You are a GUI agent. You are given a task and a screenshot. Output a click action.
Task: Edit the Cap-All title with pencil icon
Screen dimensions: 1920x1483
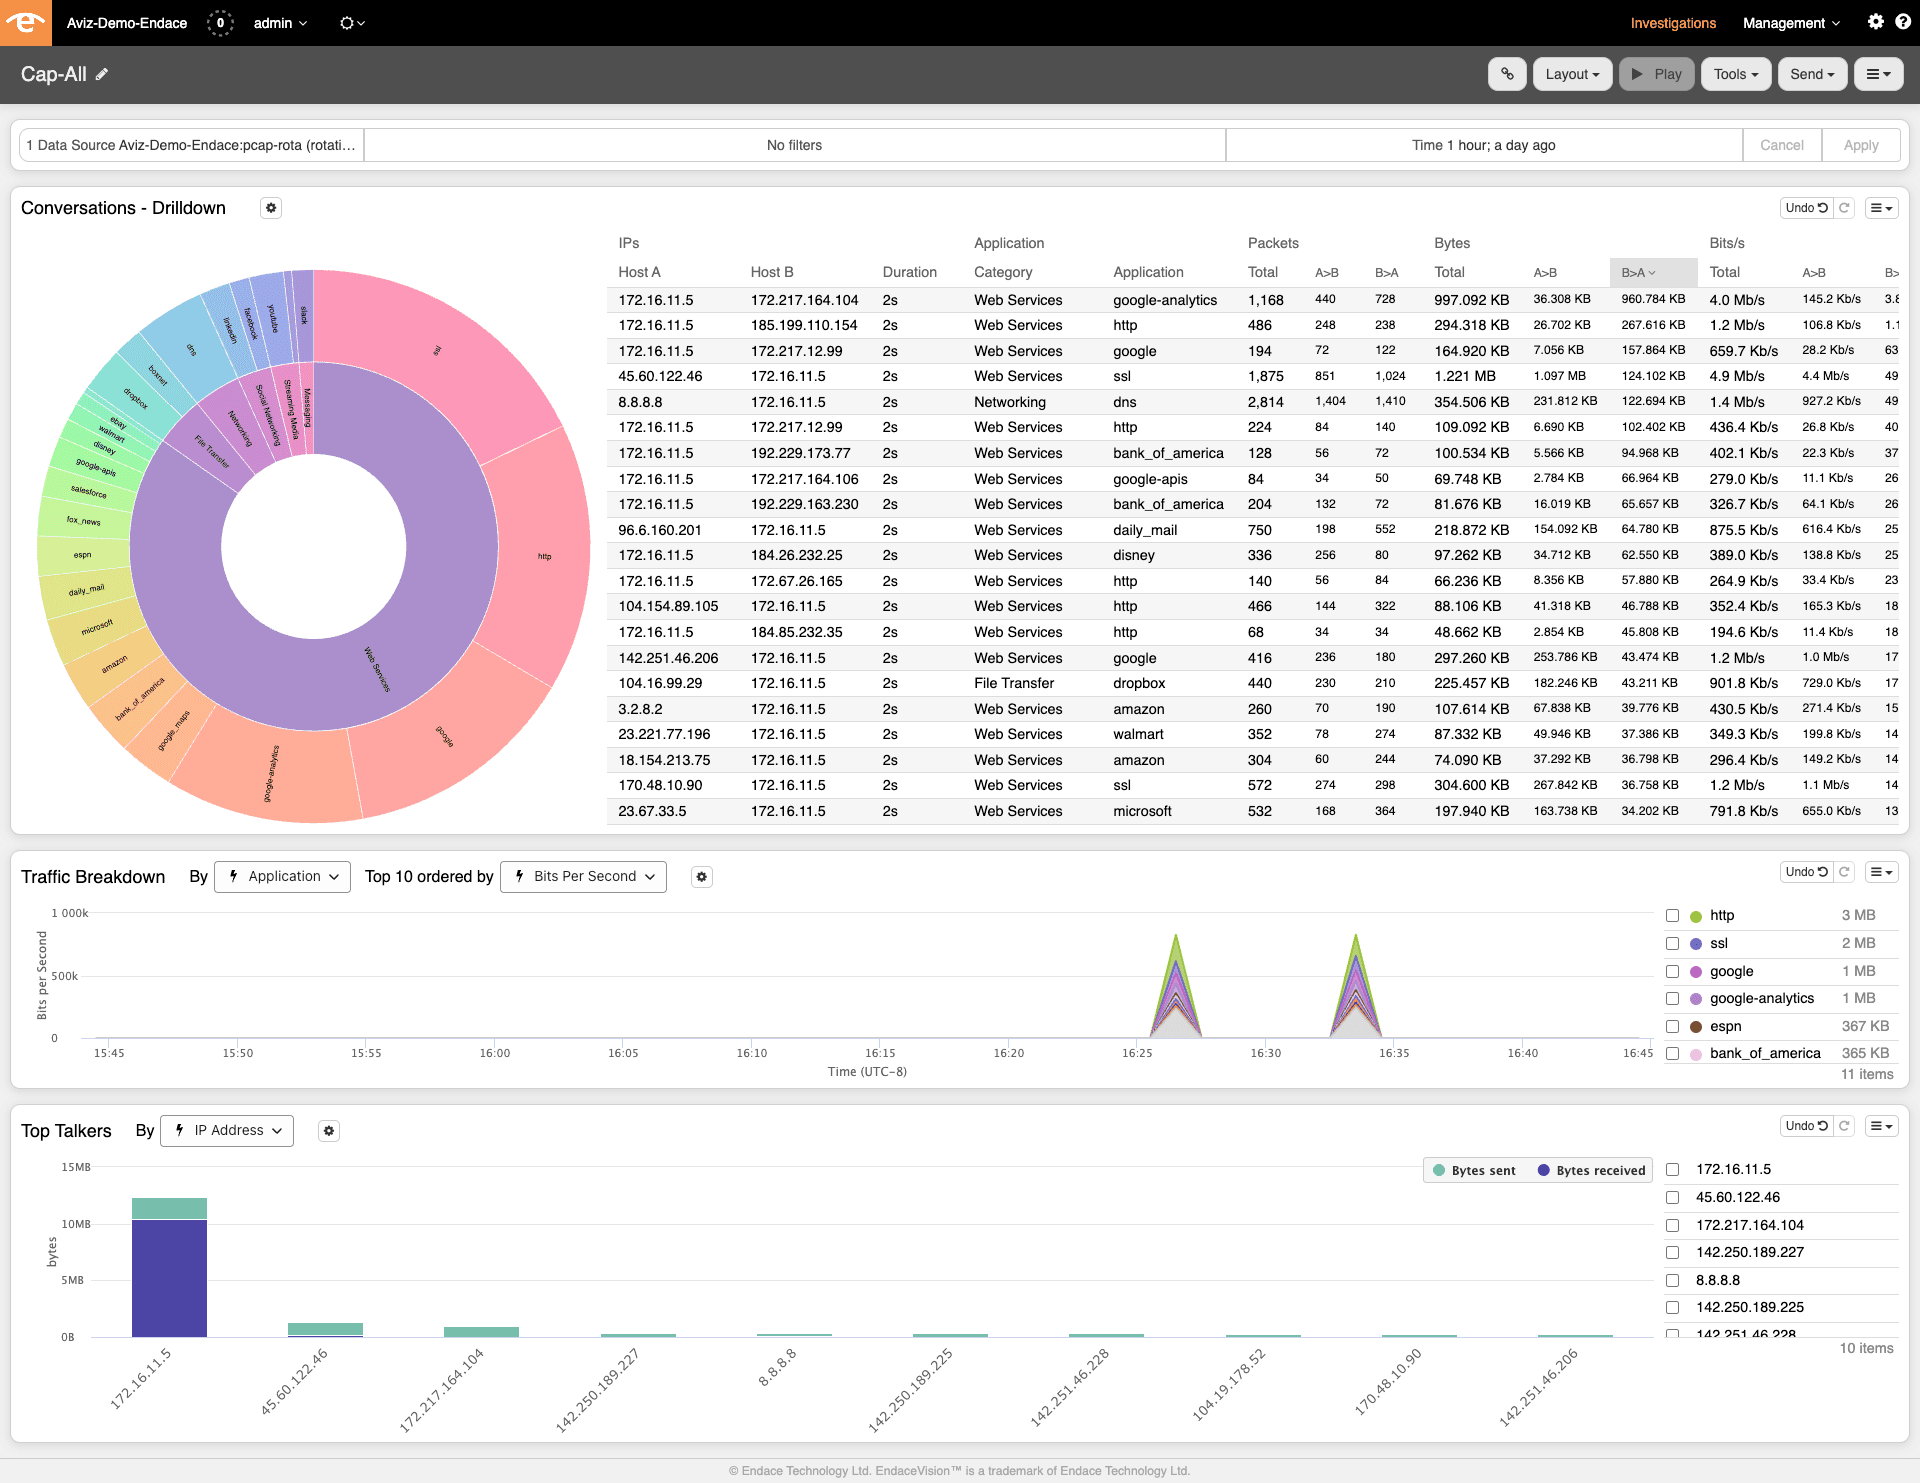pos(102,74)
